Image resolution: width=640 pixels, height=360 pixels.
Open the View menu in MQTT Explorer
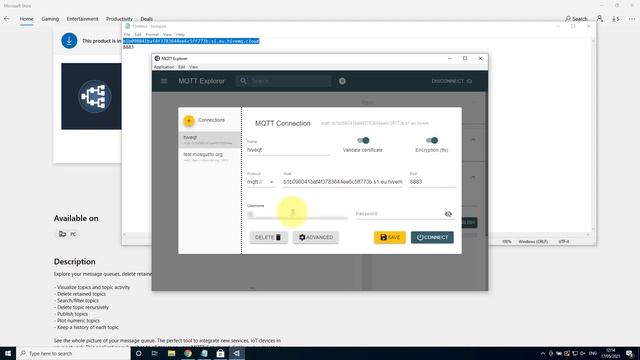pyautogui.click(x=193, y=67)
